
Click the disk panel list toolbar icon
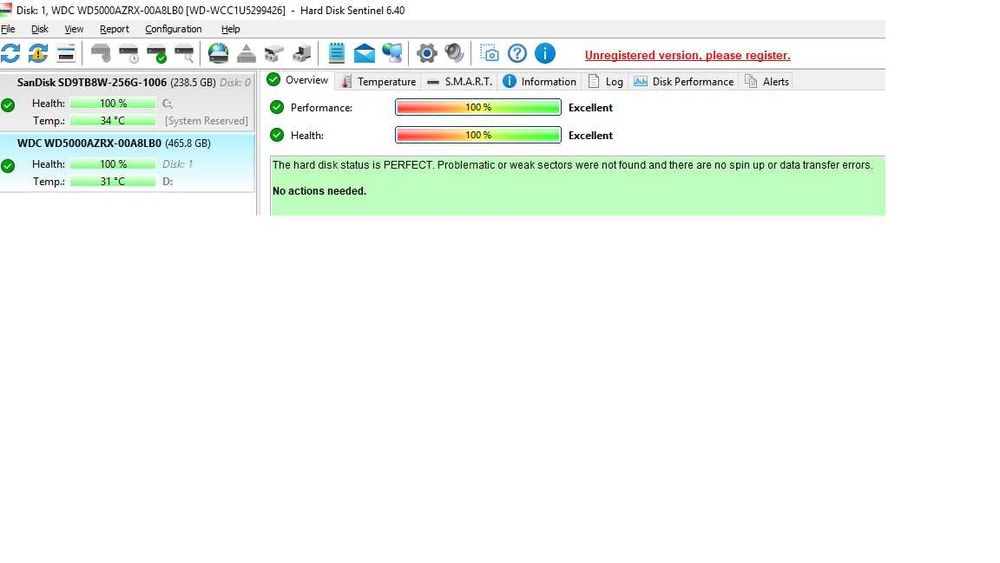point(66,54)
